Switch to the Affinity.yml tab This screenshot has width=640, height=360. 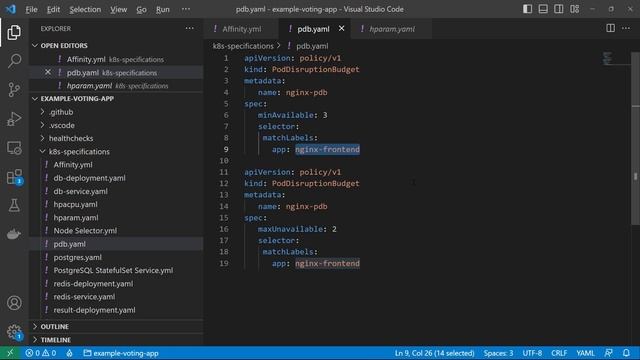coord(242,29)
